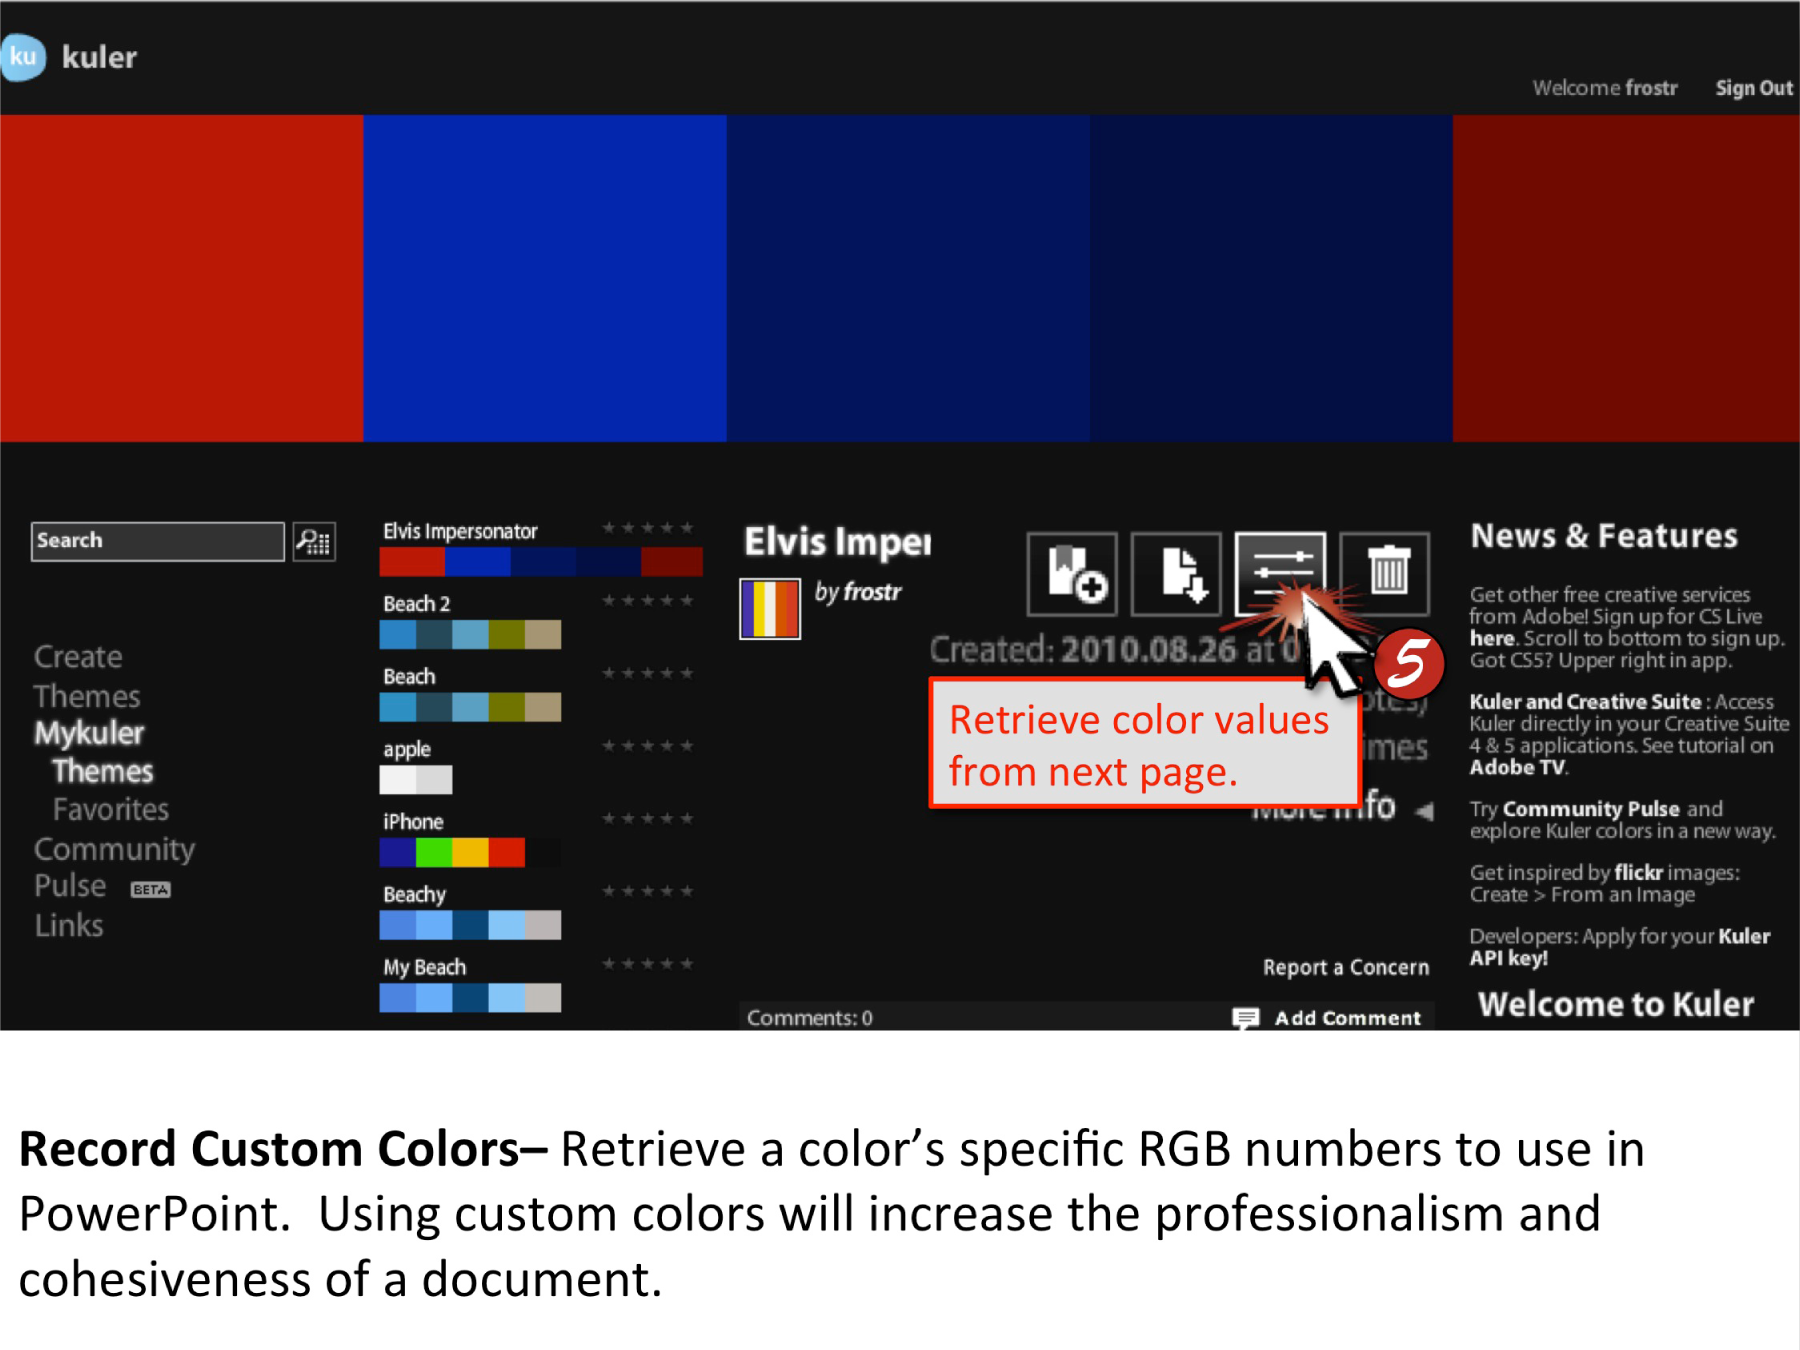Viewport: 1800px width, 1350px height.
Task: Click the flickr link in news
Action: [1638, 872]
